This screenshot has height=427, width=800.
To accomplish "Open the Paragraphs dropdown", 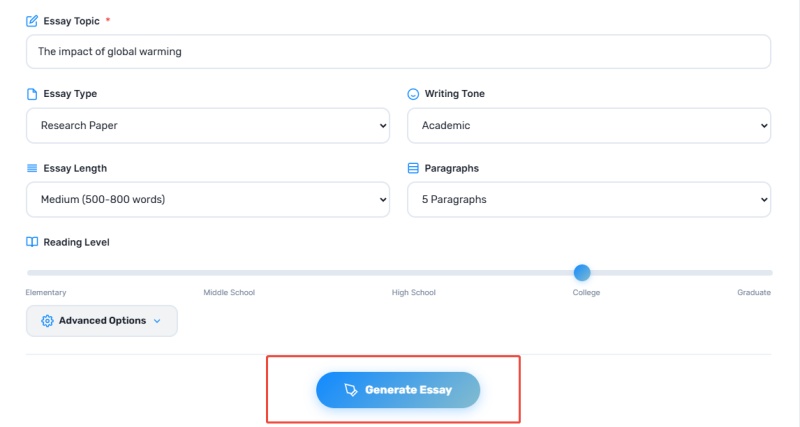I will click(x=589, y=199).
